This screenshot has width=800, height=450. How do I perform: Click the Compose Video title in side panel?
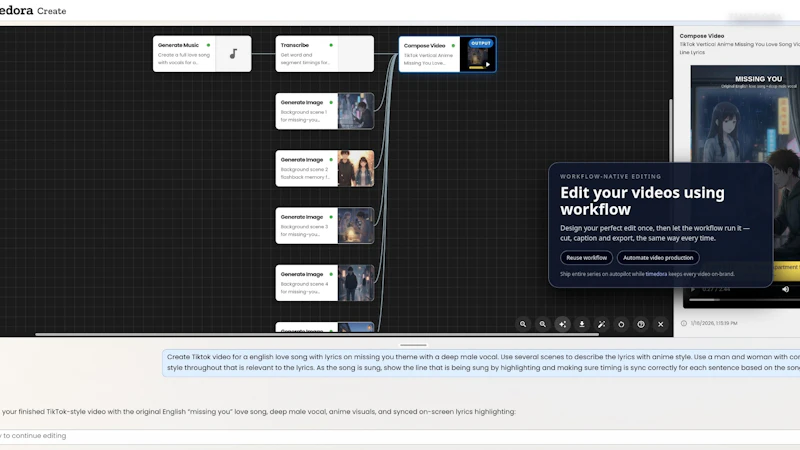tap(702, 36)
